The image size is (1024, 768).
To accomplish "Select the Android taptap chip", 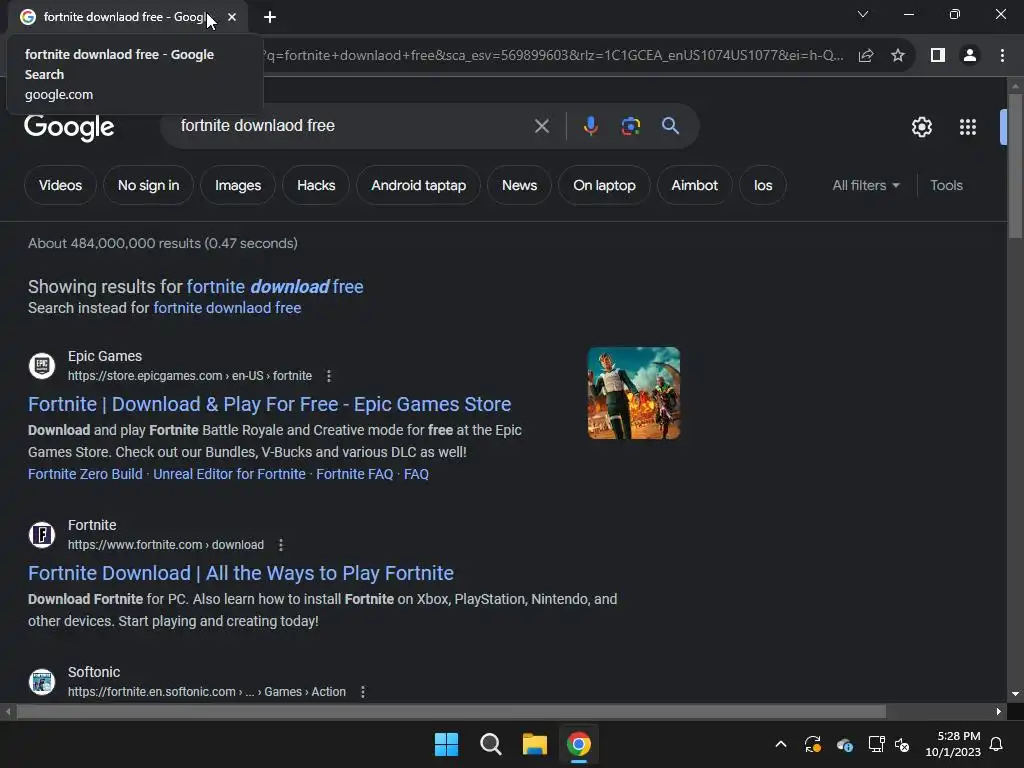I will [x=419, y=185].
